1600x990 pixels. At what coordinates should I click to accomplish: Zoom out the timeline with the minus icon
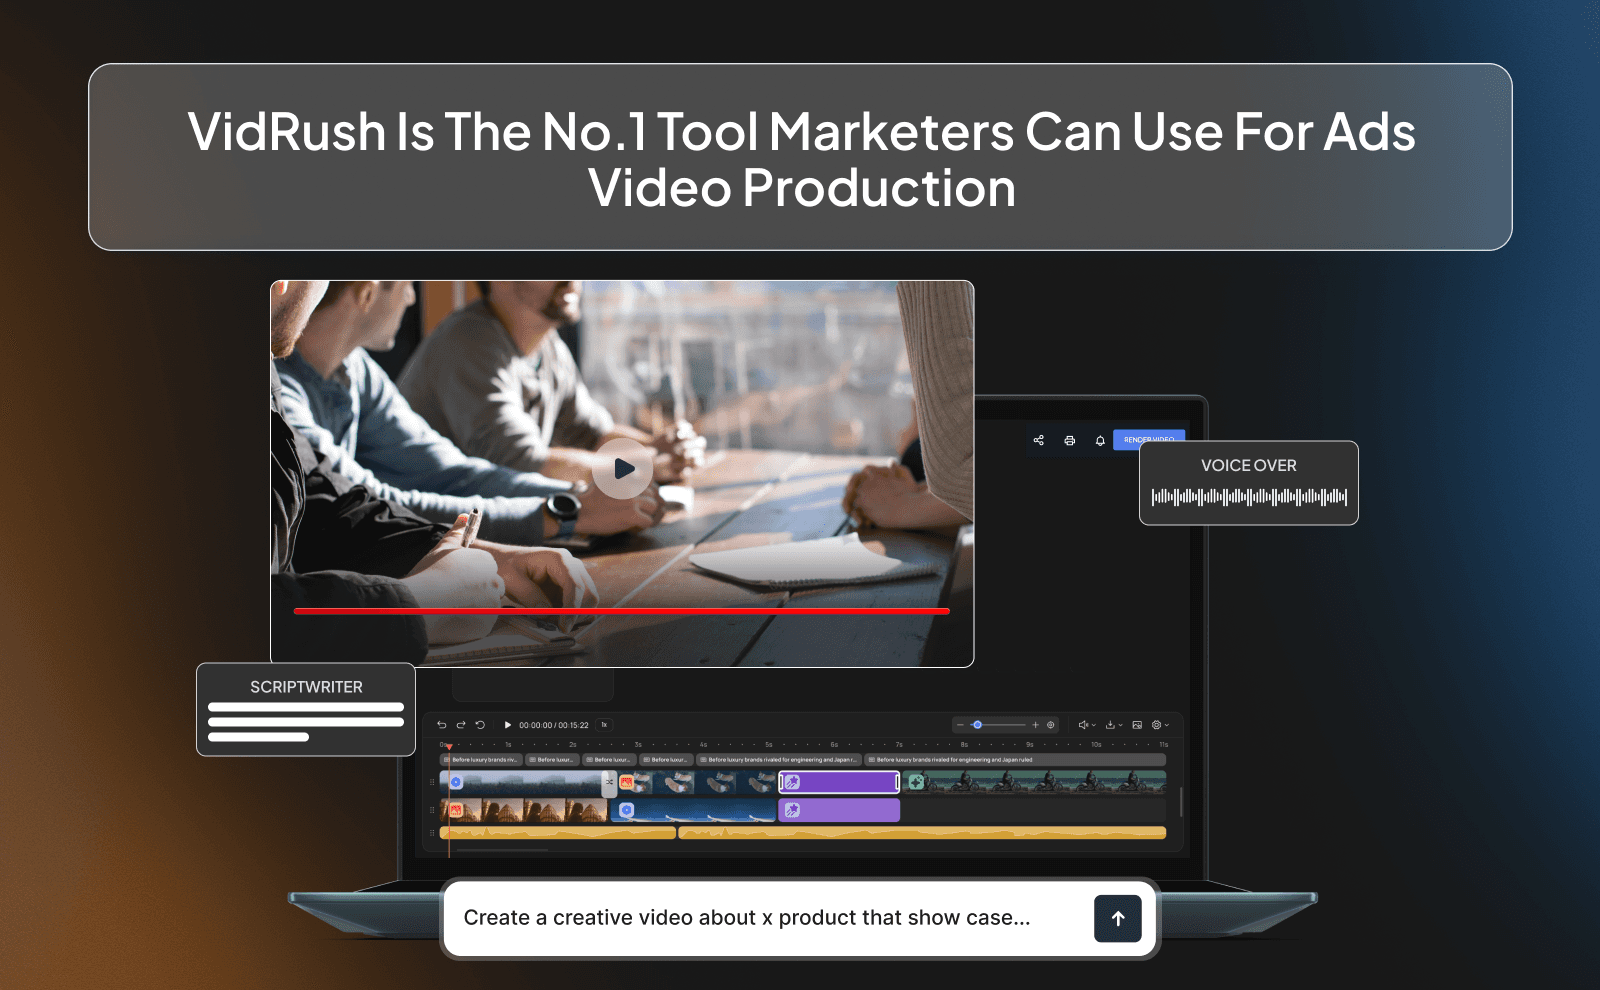point(961,725)
